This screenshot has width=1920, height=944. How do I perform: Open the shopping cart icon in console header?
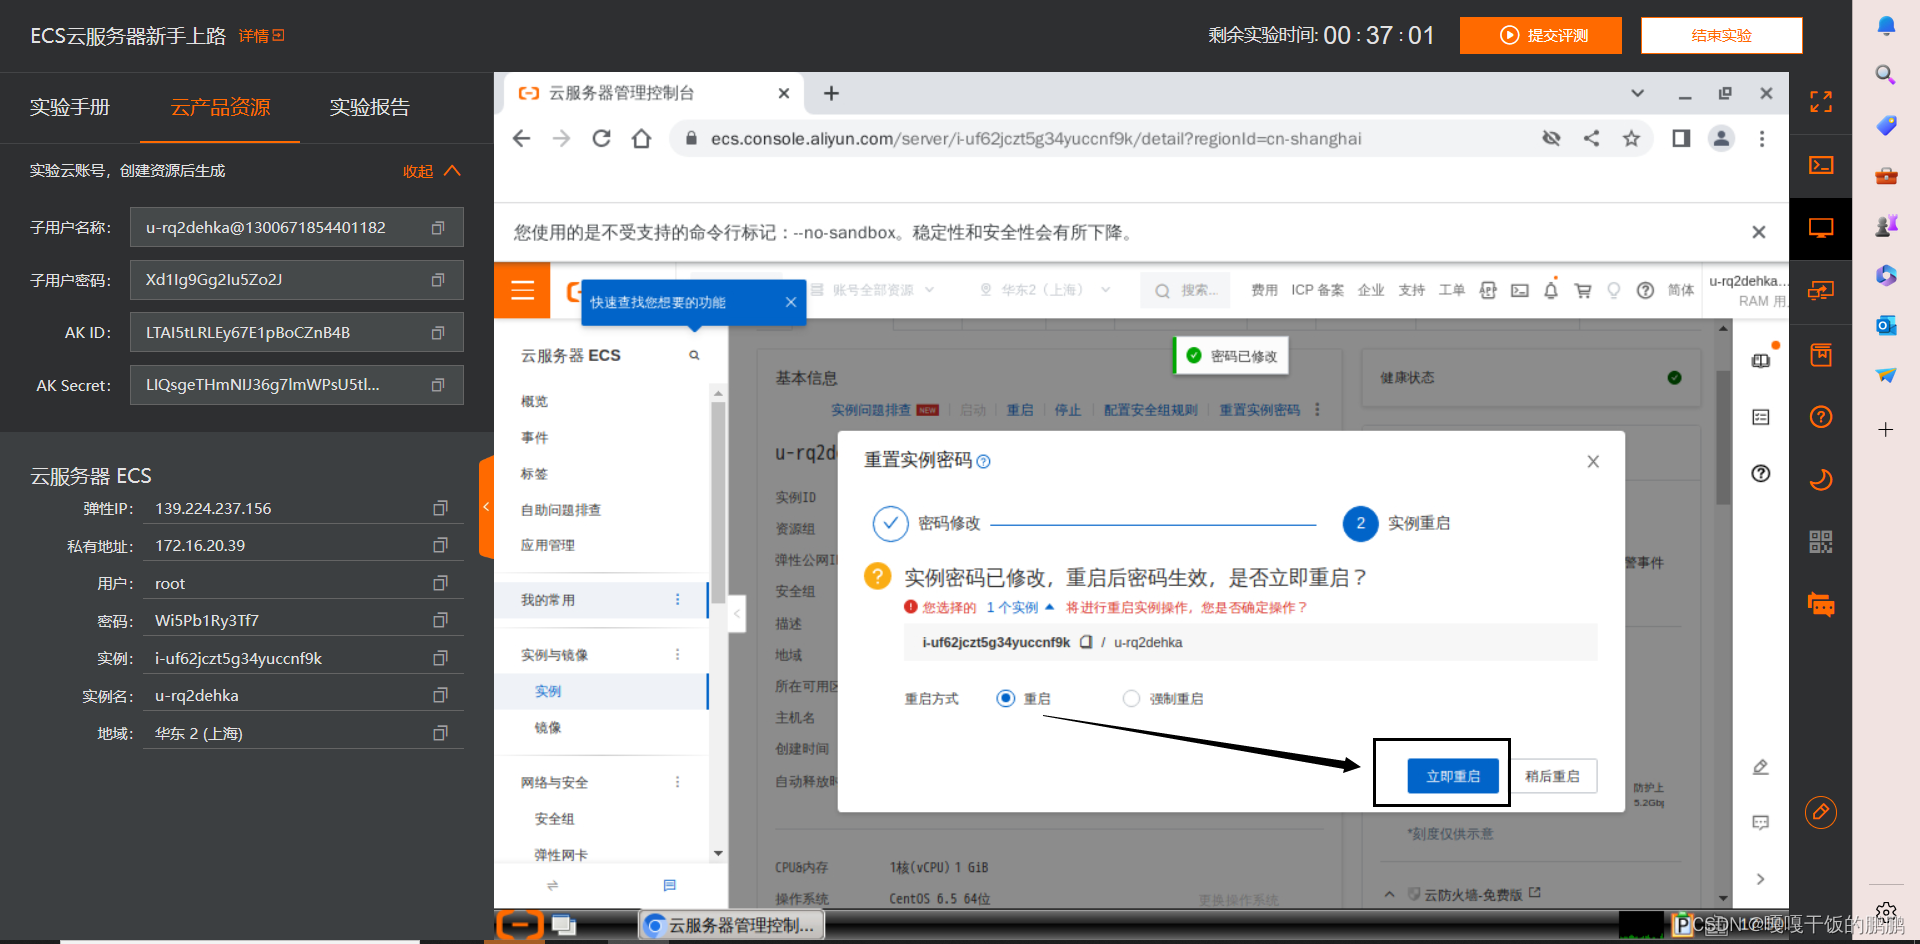pyautogui.click(x=1583, y=290)
